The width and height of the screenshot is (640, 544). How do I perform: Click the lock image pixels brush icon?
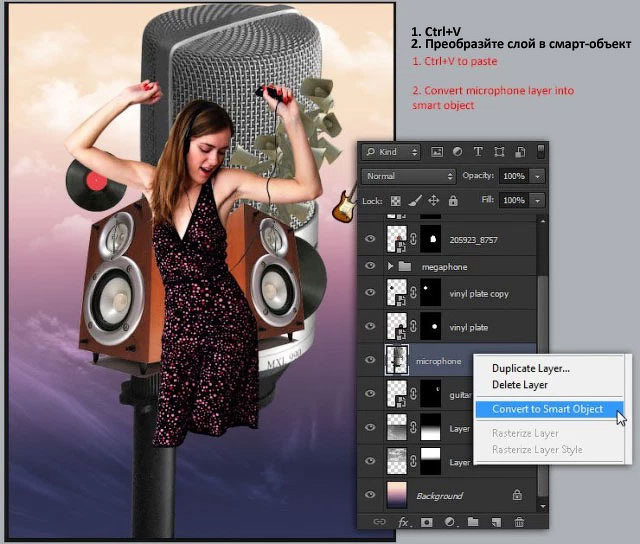click(415, 201)
